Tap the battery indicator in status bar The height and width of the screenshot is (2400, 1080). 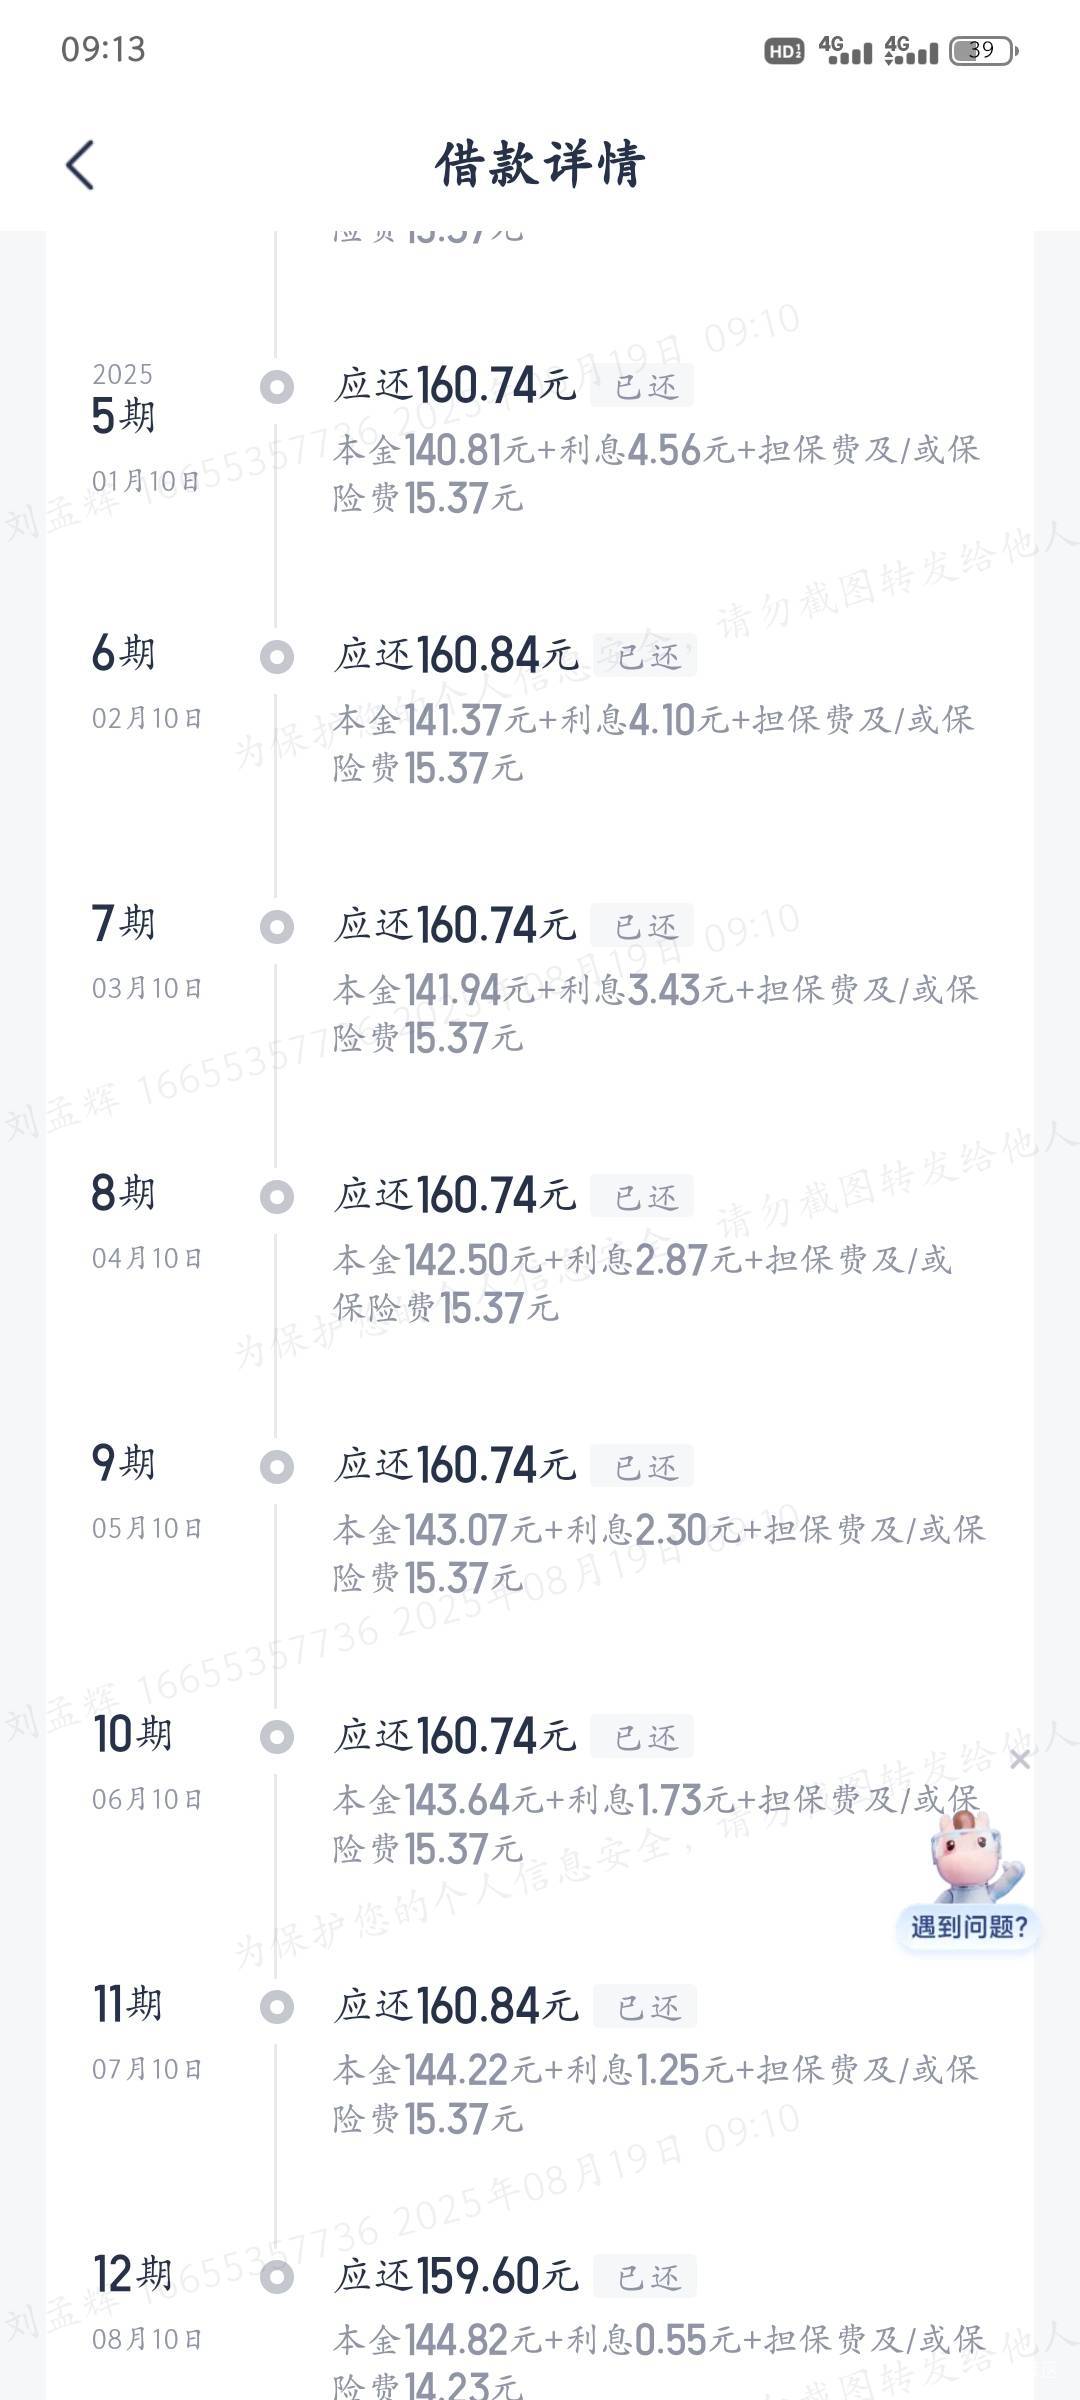983,50
